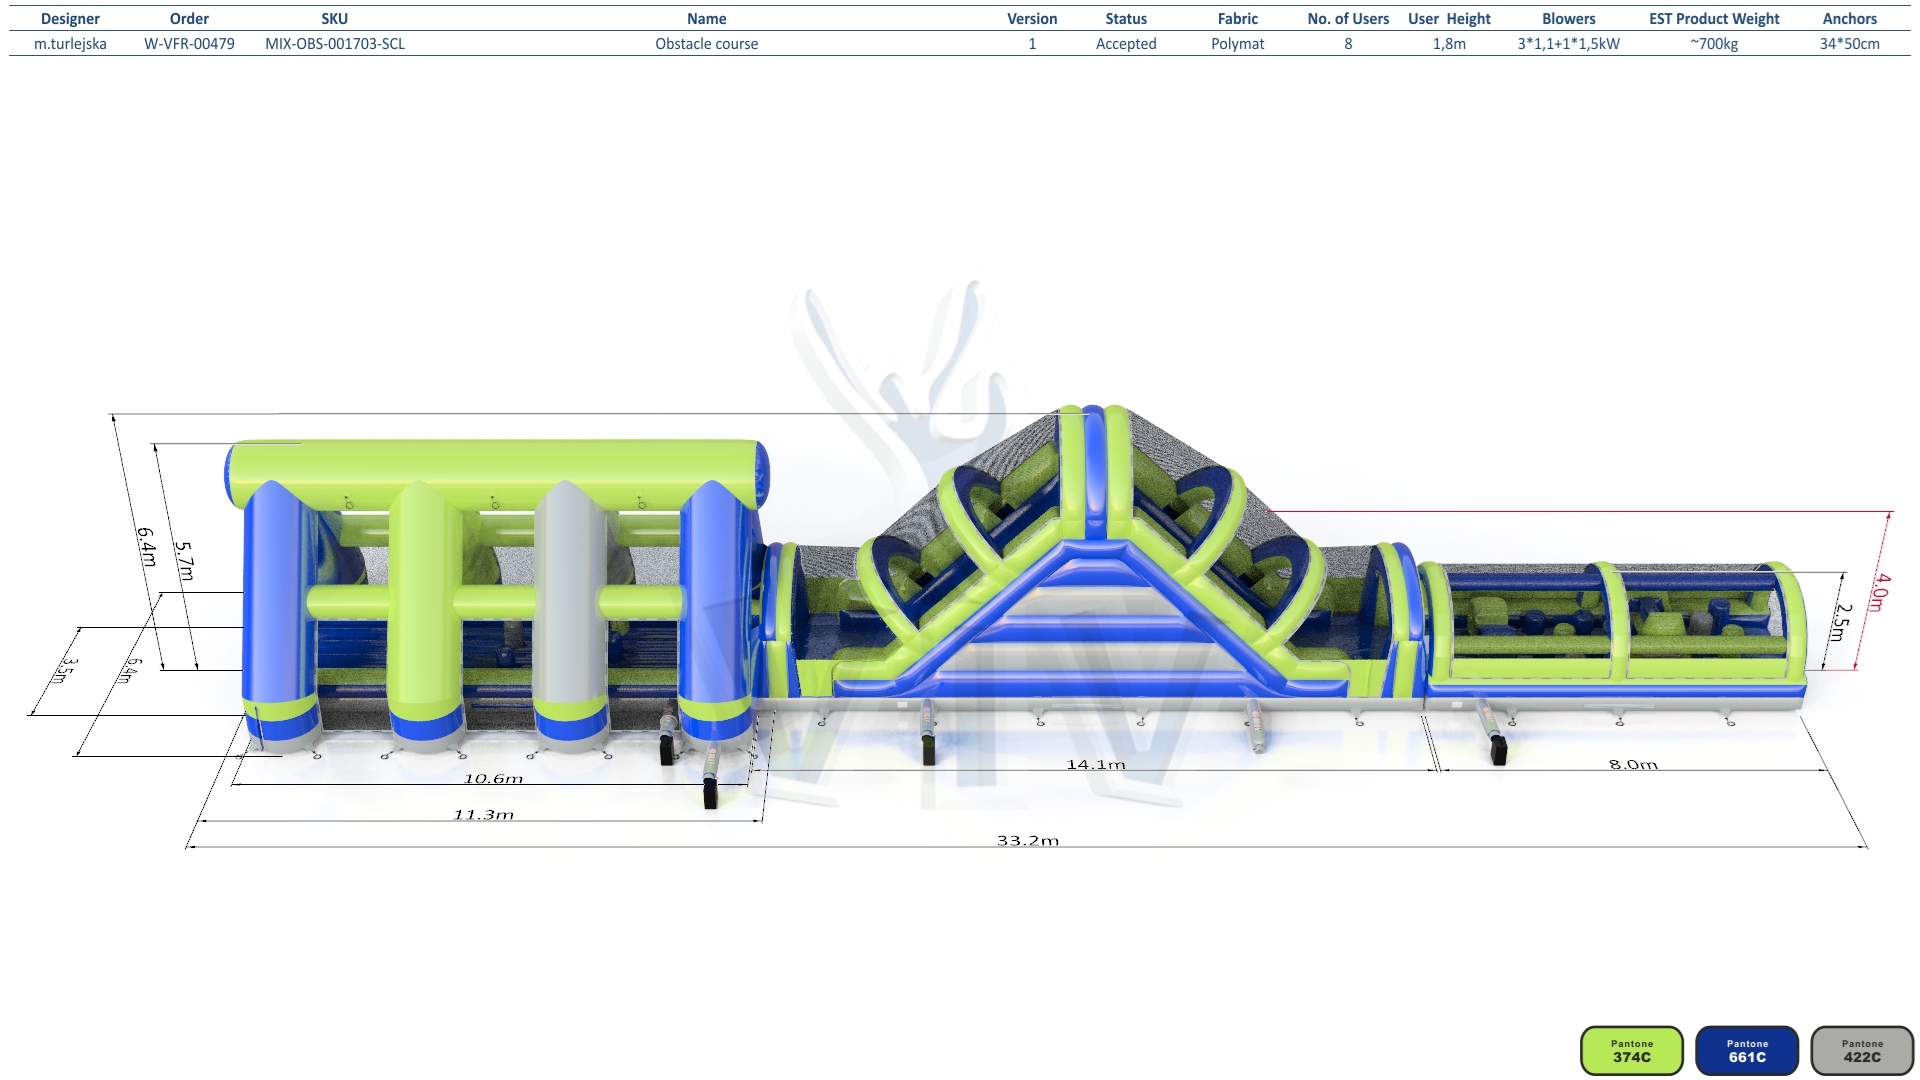Click anchors value 34*50cm
Screen dimensions: 1920x1080
1850,44
